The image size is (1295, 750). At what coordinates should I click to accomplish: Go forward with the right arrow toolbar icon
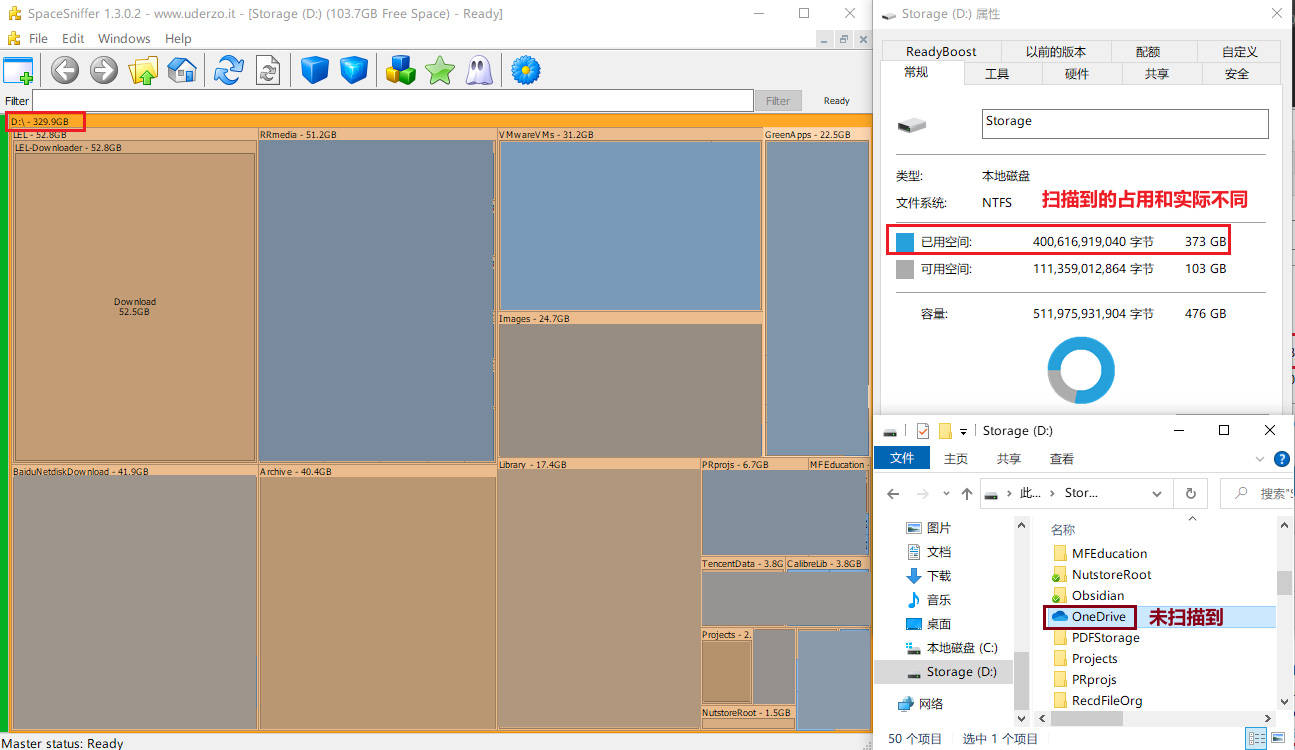click(x=104, y=70)
